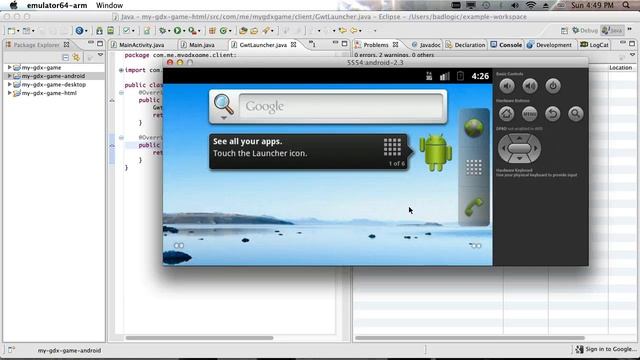Open the Eclipse New file toolbar icon

(11, 31)
